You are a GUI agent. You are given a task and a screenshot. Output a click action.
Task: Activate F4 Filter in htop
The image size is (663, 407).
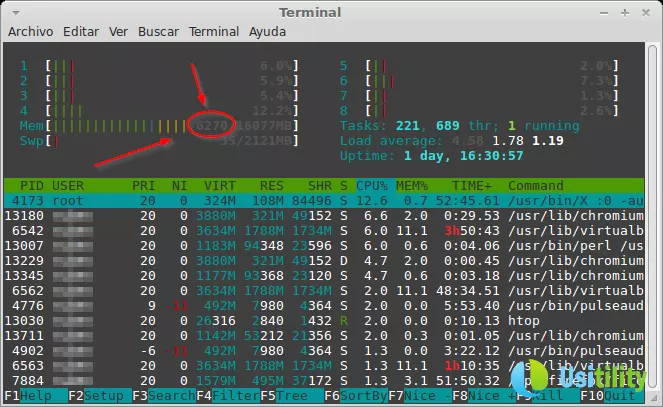point(222,397)
